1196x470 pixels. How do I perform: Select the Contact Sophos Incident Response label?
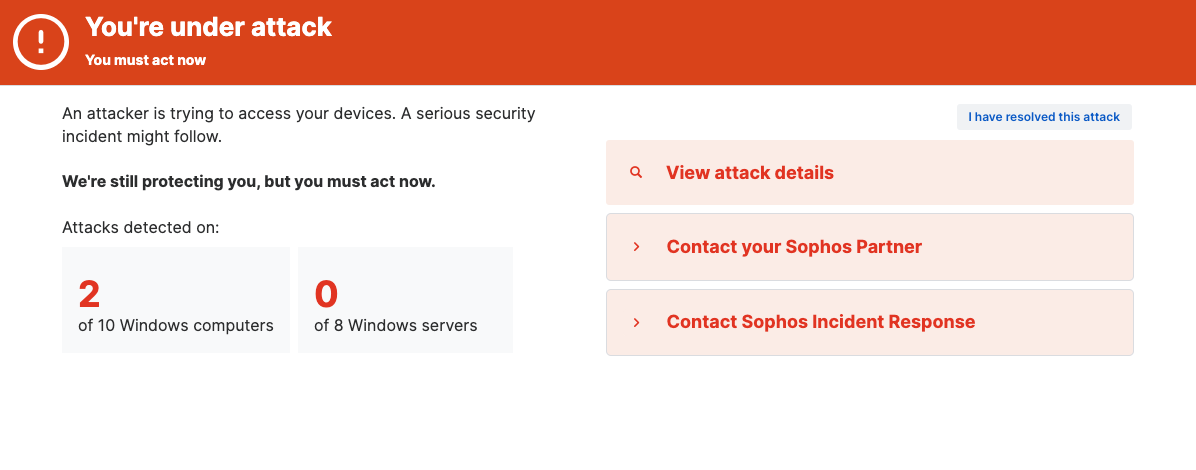tap(820, 322)
